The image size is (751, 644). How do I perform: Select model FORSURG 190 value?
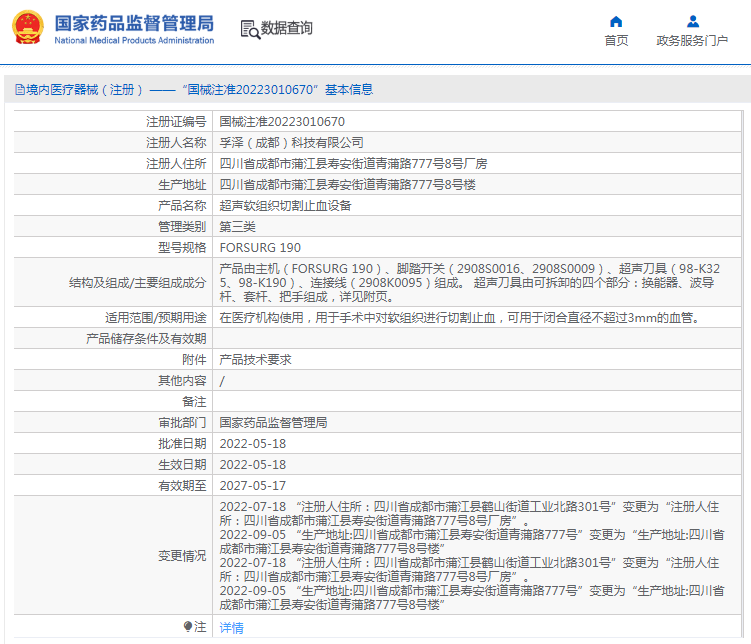point(260,248)
